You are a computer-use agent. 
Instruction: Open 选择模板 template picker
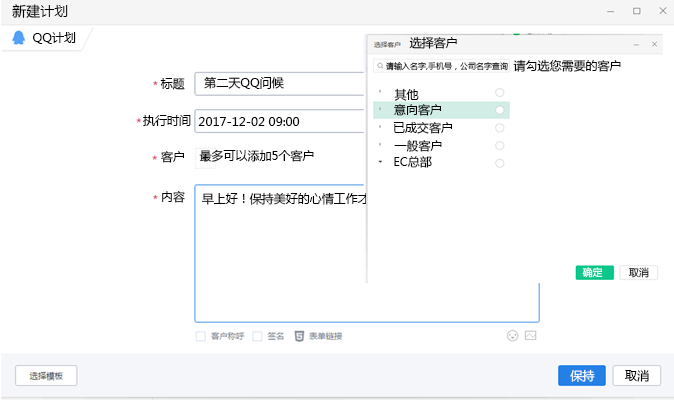click(46, 376)
